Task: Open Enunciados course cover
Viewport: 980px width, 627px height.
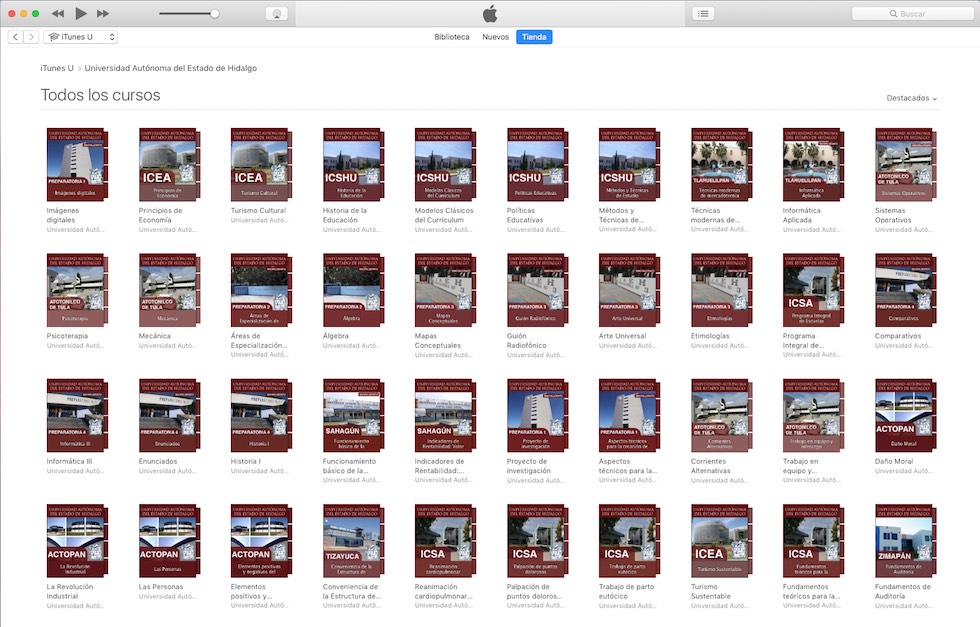Action: pyautogui.click(x=169, y=415)
